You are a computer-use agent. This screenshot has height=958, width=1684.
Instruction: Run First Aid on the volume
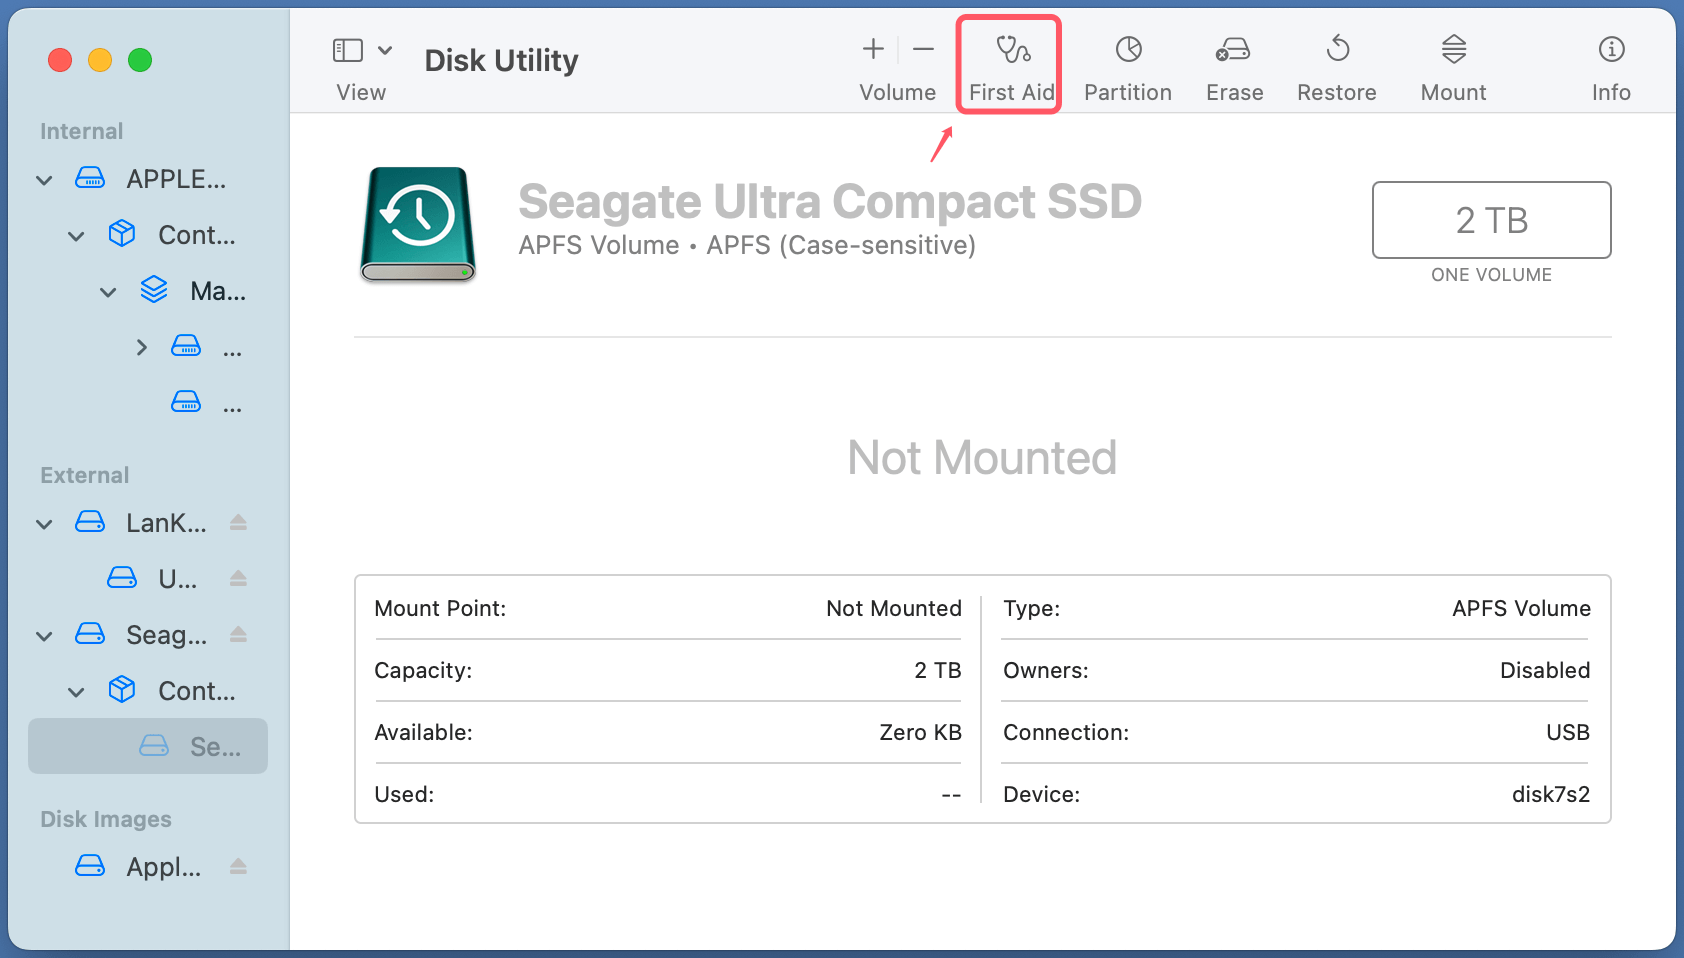click(1008, 62)
